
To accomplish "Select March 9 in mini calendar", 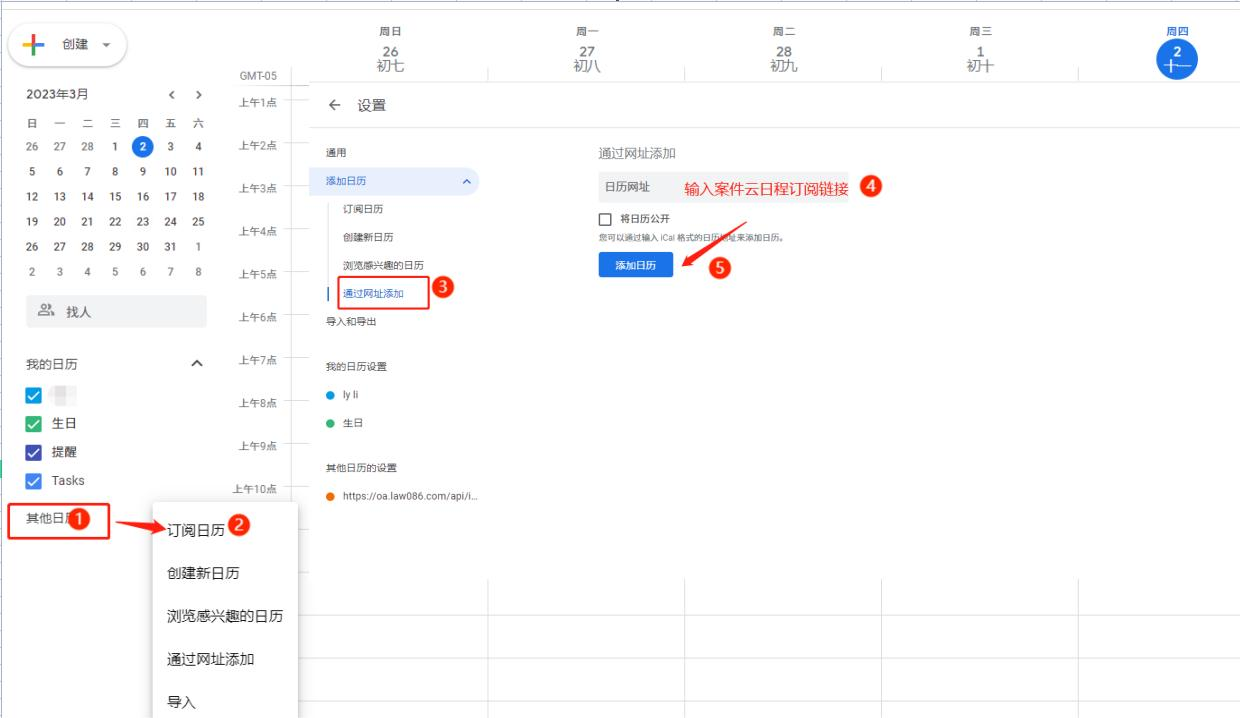I will (143, 171).
